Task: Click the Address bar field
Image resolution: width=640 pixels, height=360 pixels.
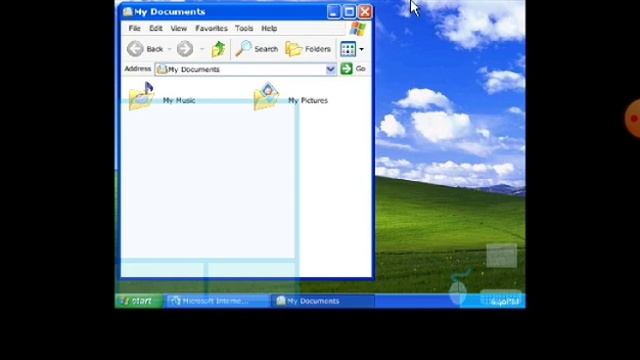Action: 245,69
